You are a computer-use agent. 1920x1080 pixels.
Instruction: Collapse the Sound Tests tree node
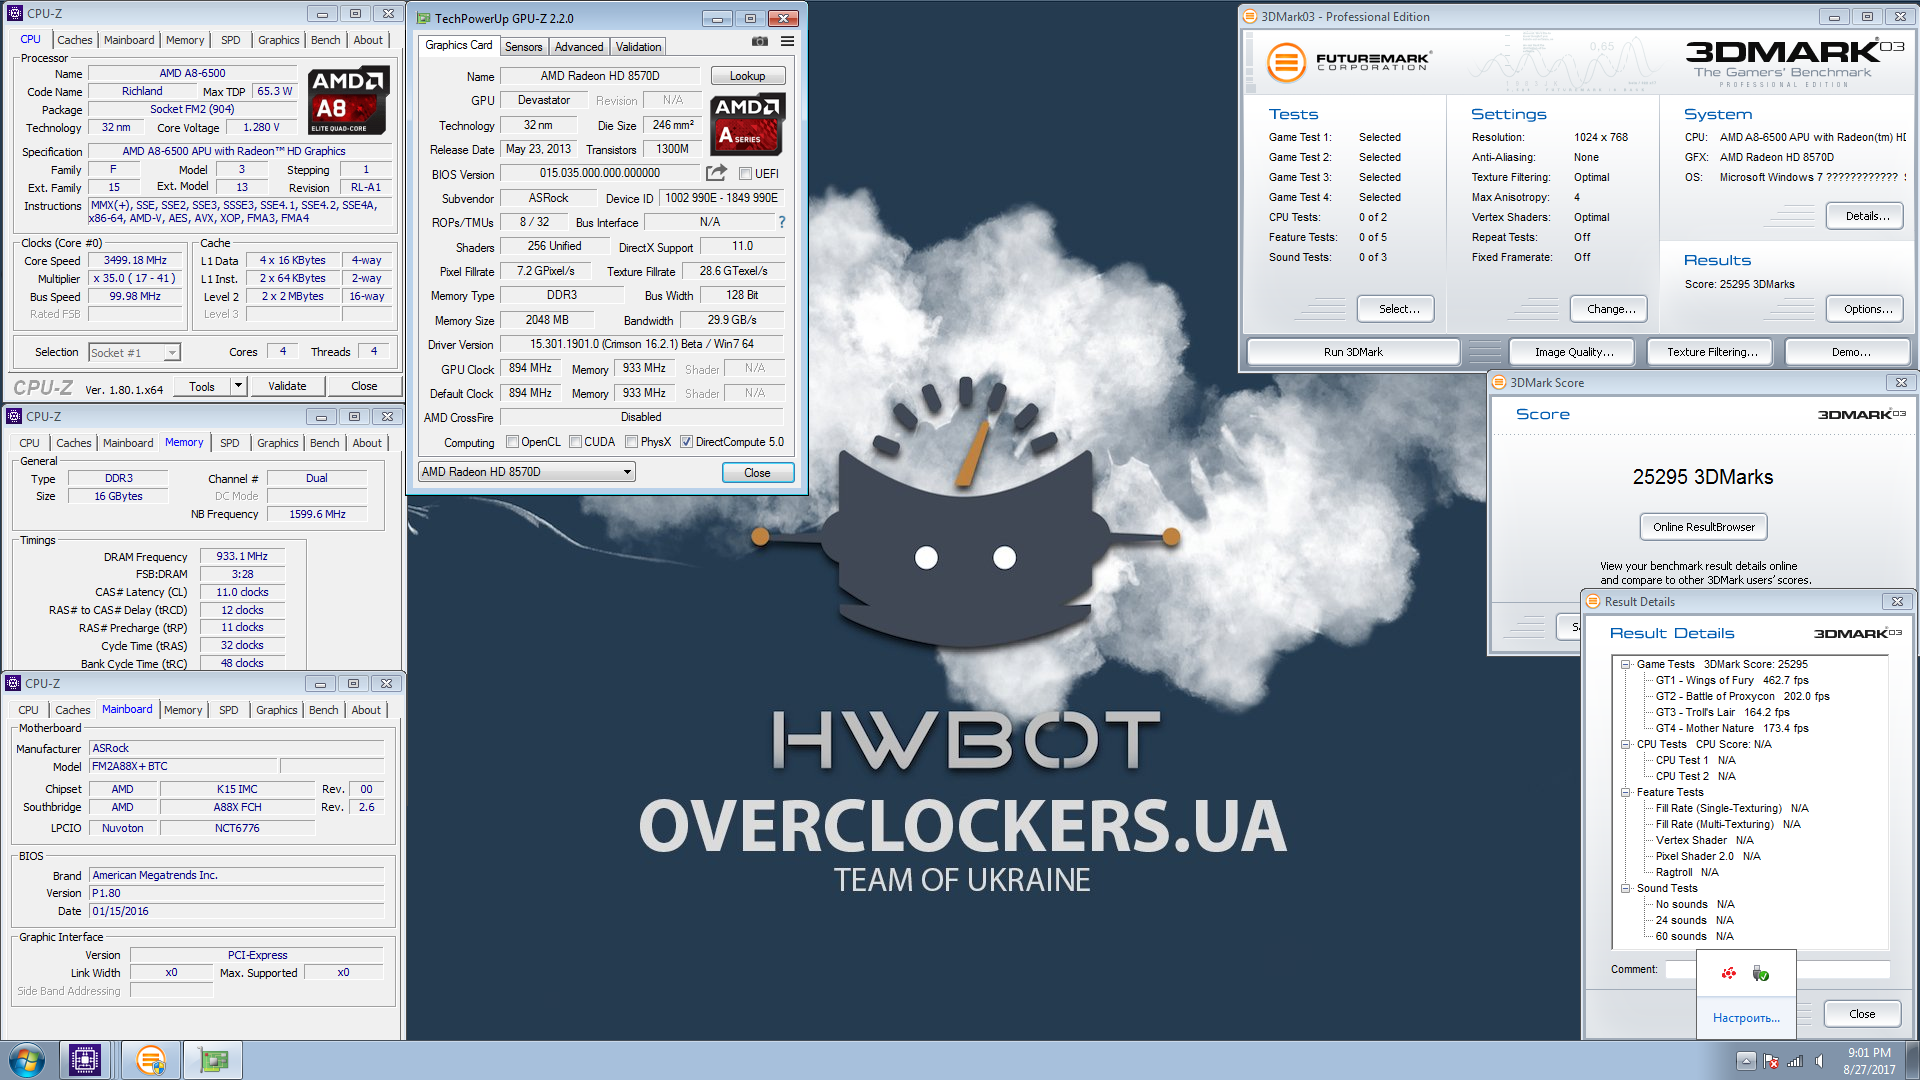click(x=1626, y=888)
